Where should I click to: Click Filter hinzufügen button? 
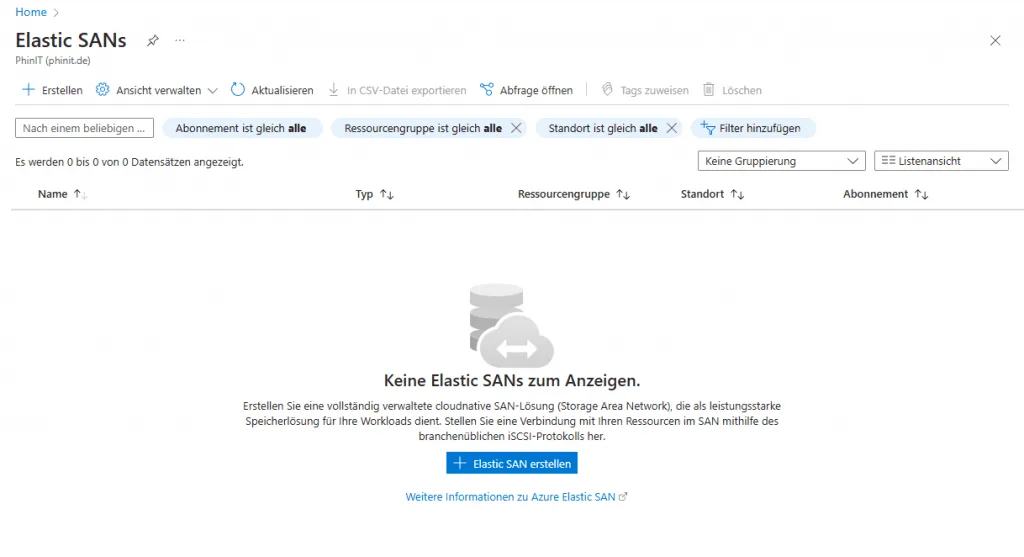(753, 128)
